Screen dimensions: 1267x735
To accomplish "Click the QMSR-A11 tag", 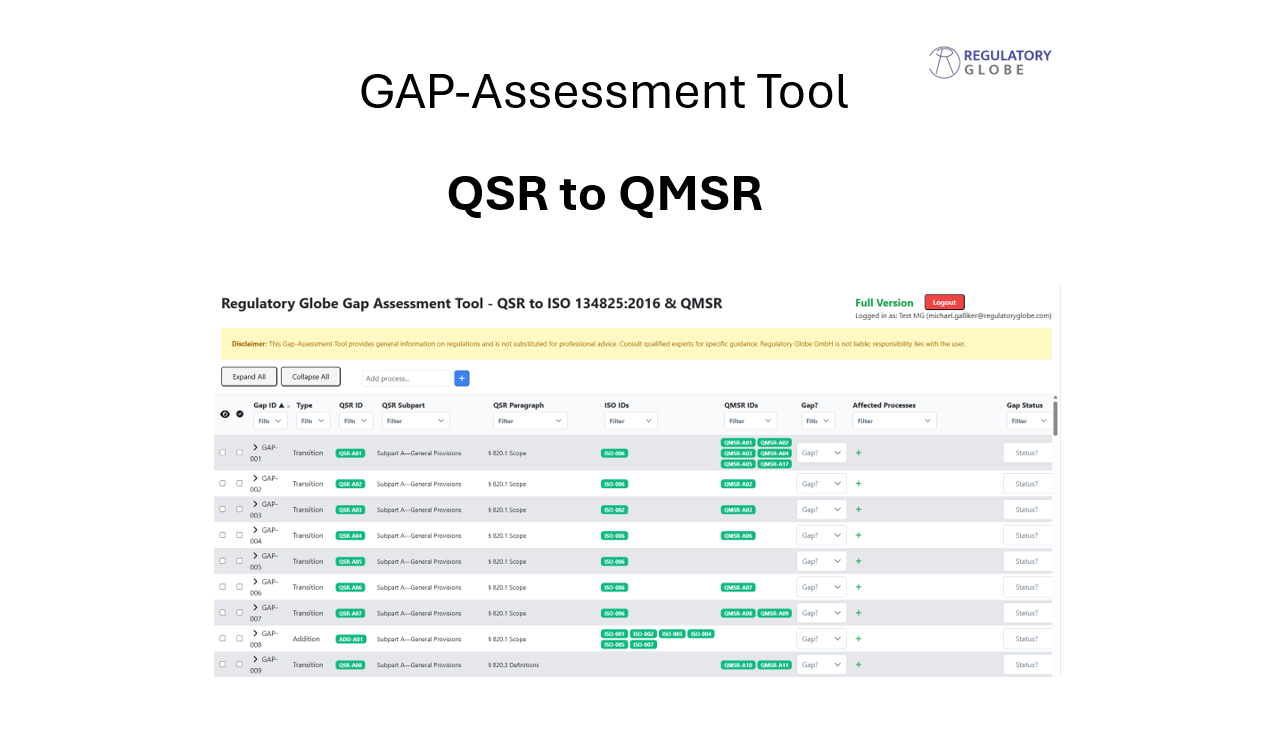I will coord(774,665).
